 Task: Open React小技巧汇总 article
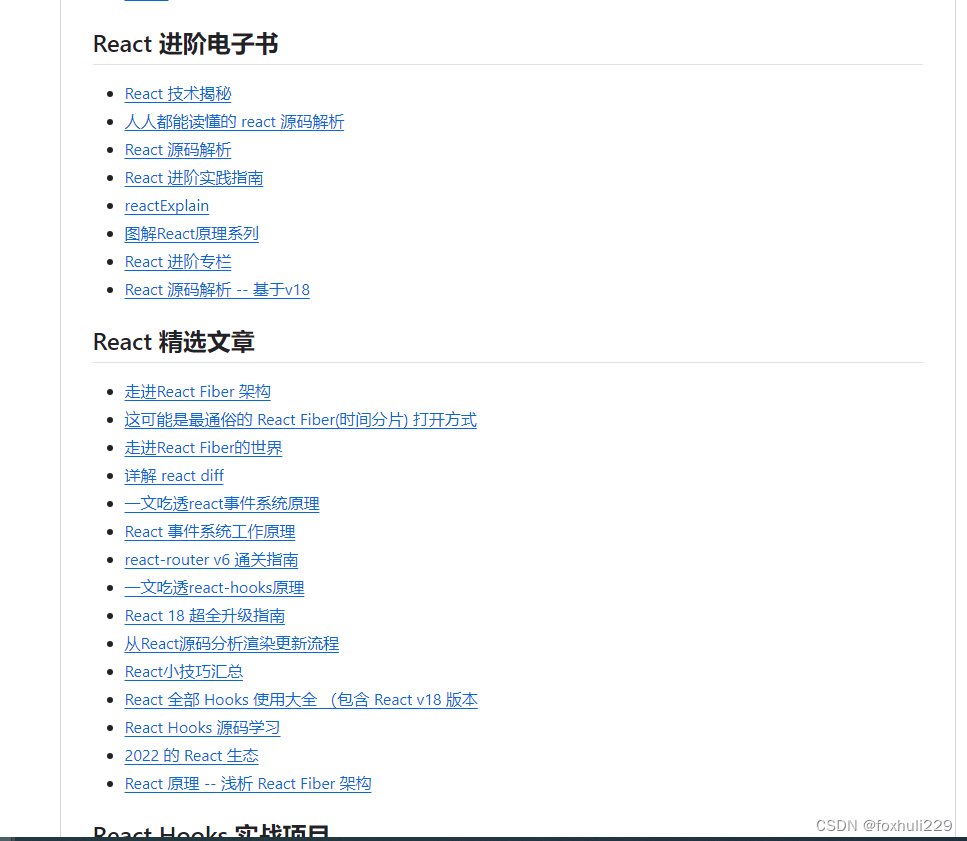(x=184, y=672)
